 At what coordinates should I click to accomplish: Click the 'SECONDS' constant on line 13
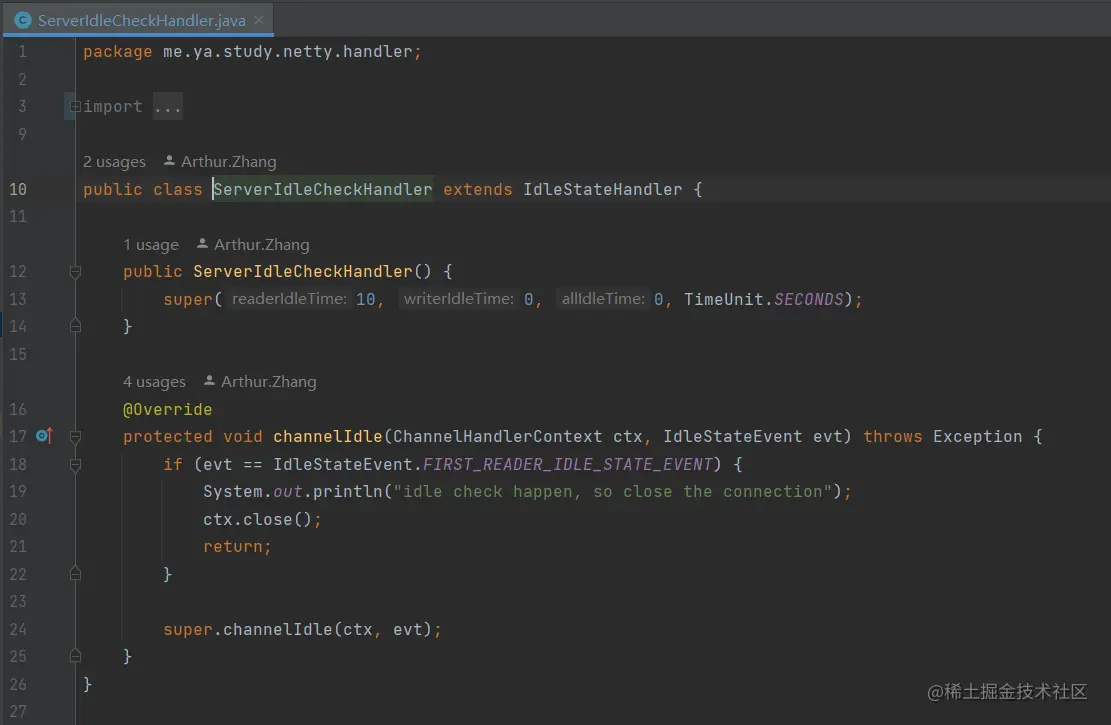[x=808, y=299]
